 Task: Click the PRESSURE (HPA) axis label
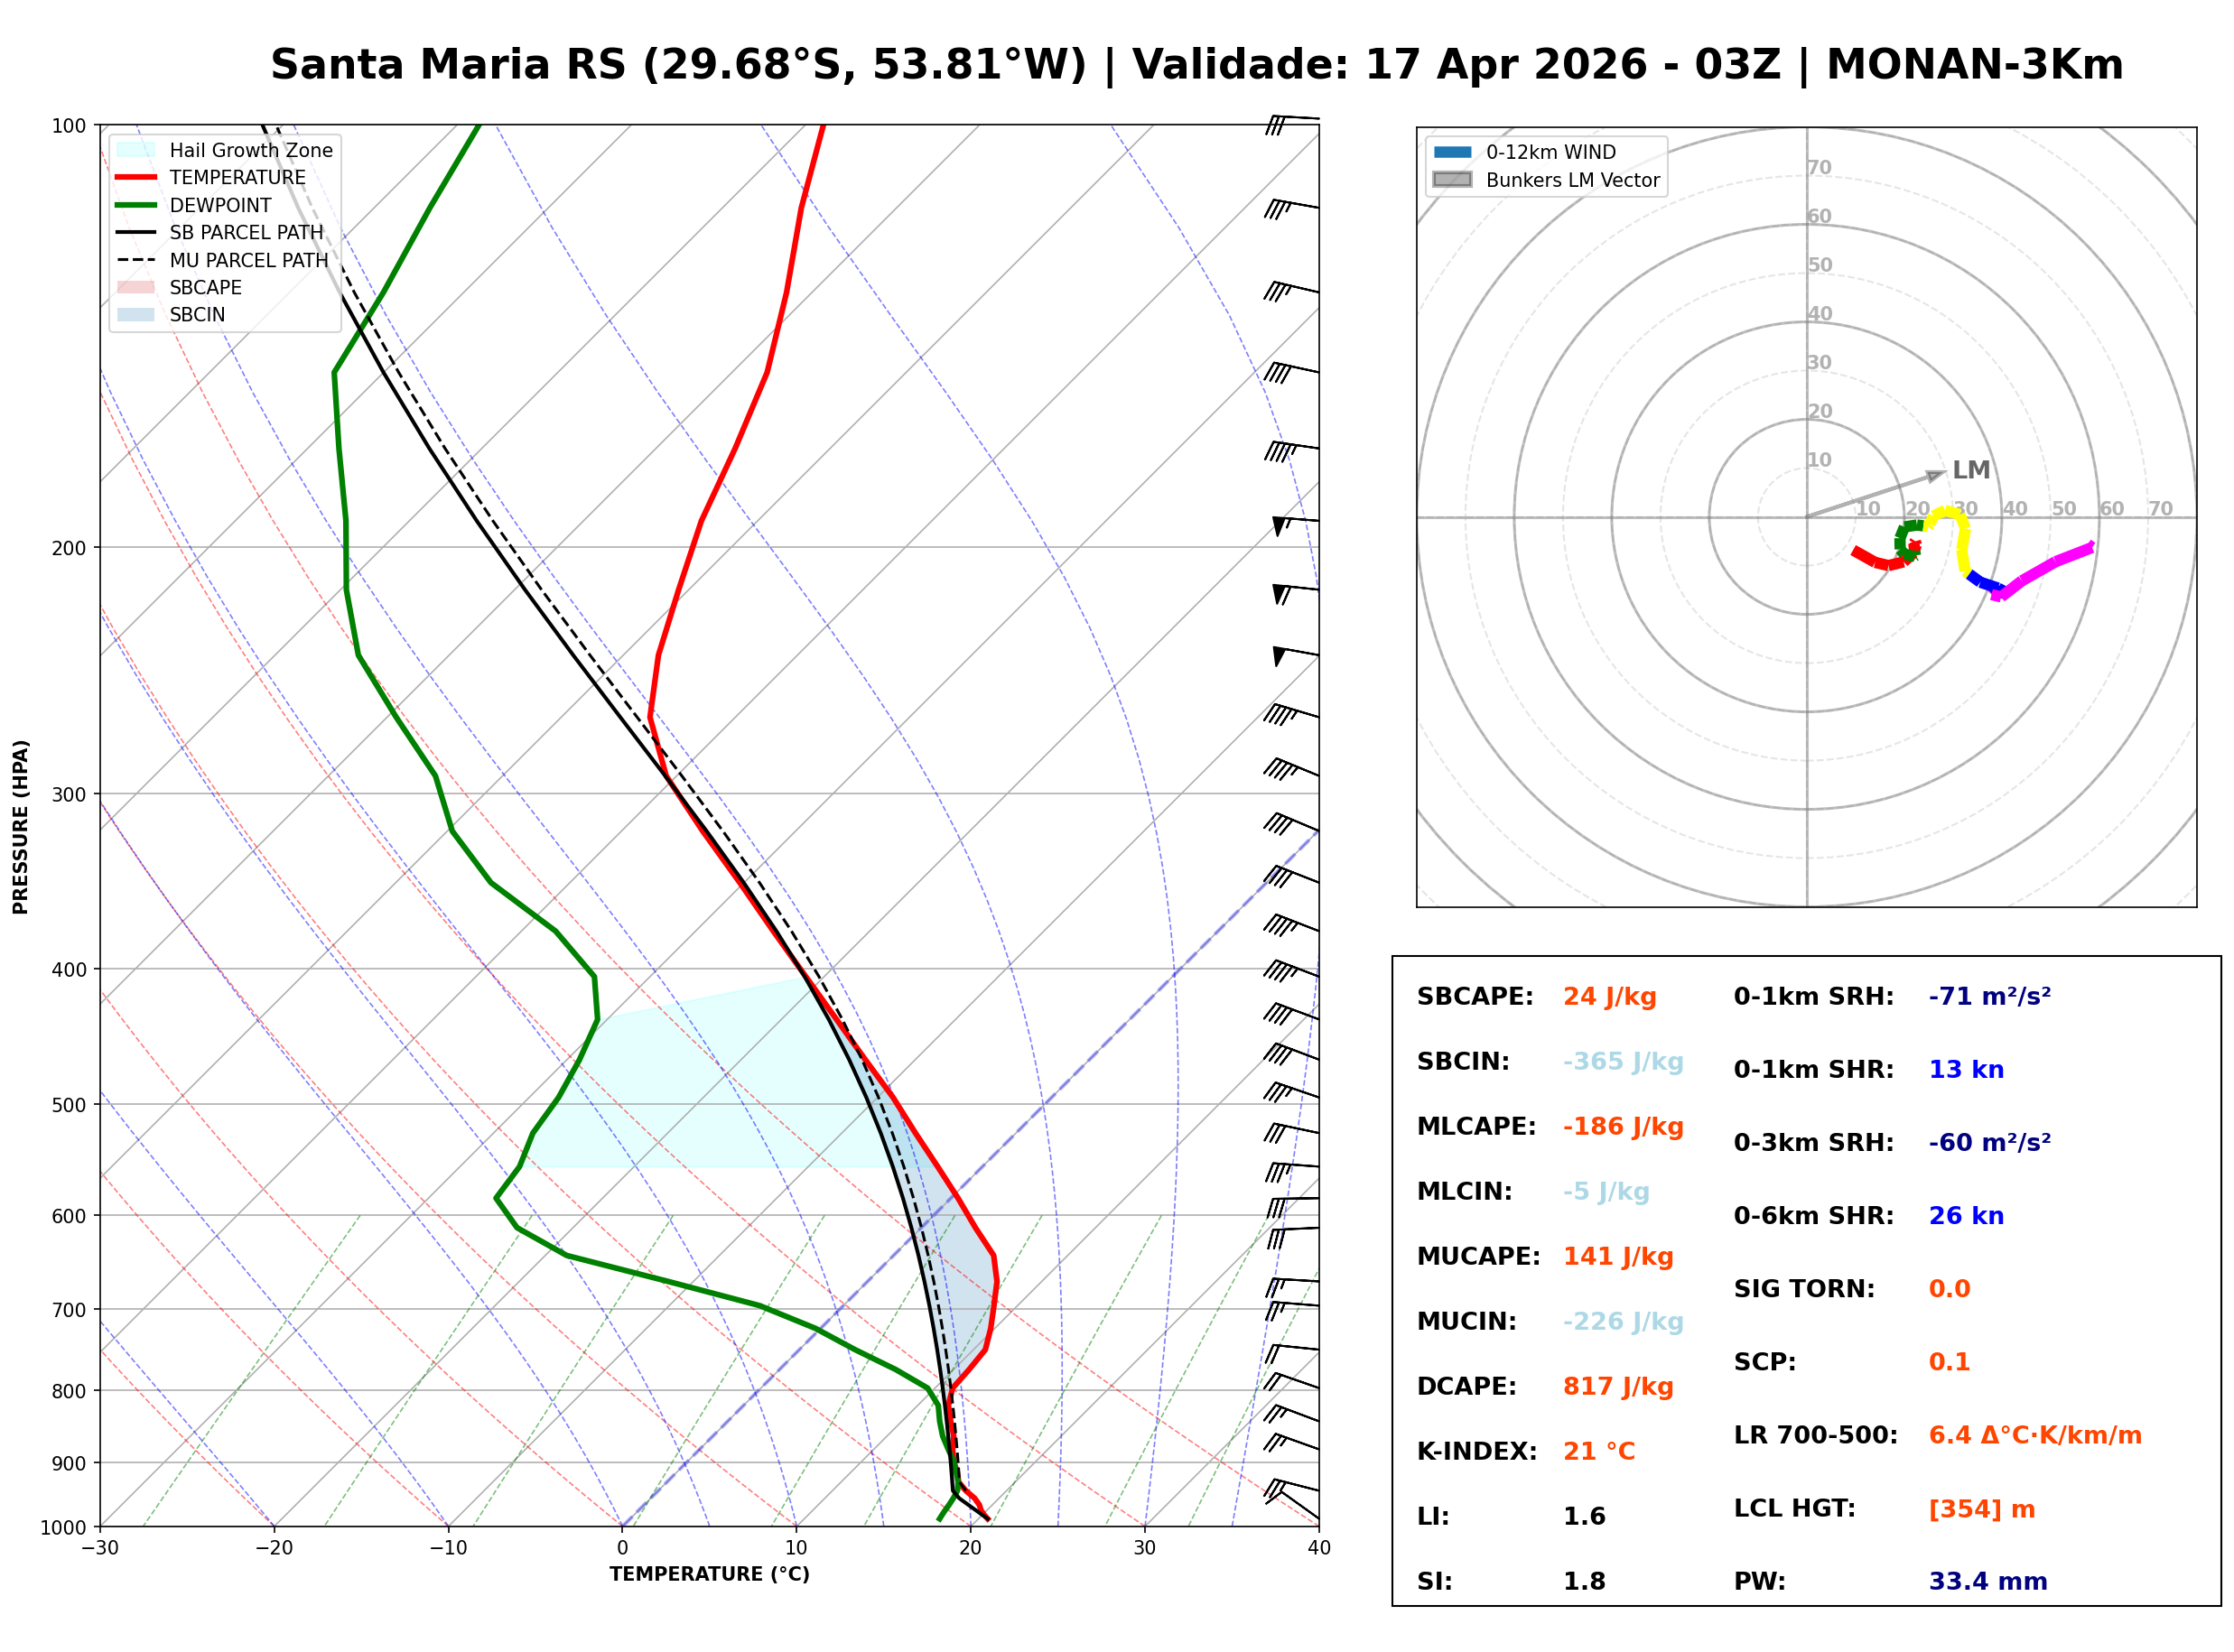(20, 827)
